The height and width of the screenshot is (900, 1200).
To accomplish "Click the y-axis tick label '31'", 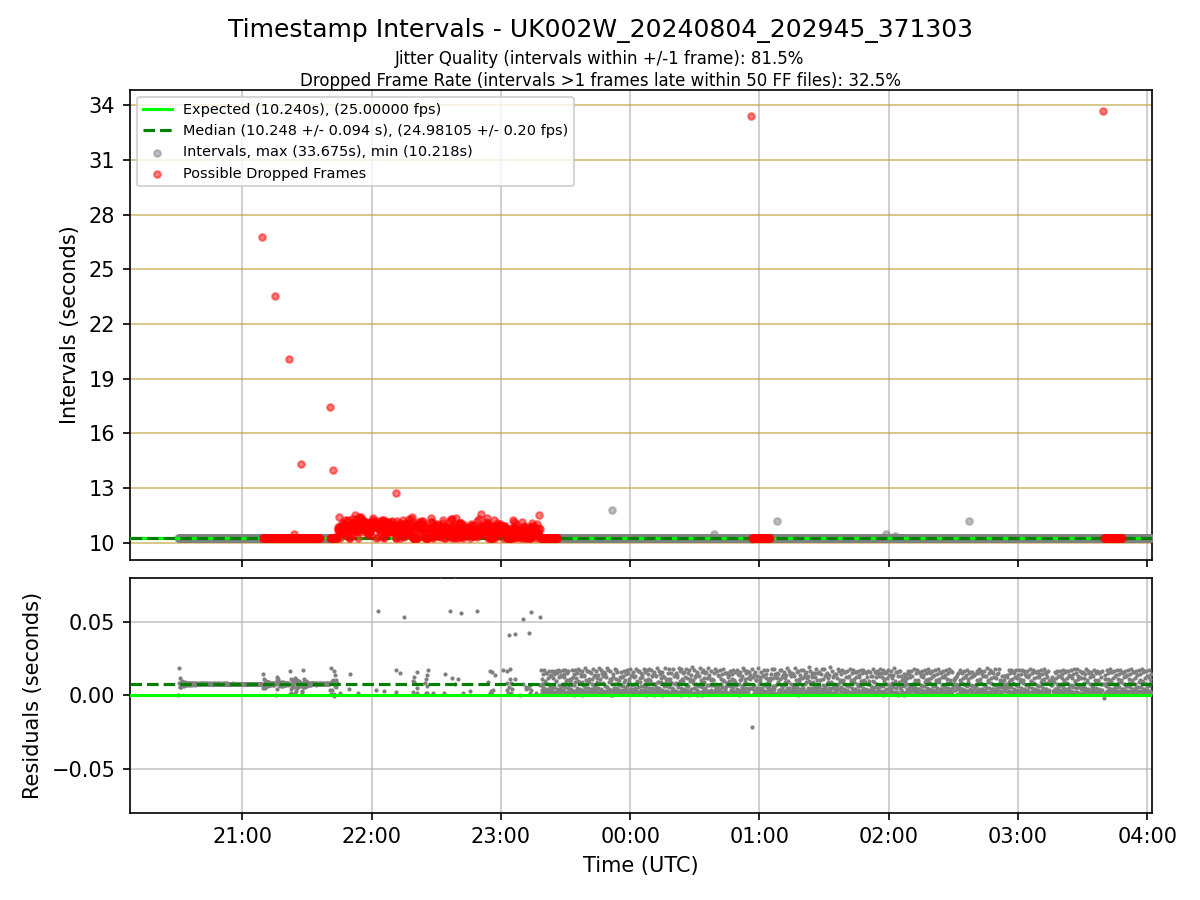I will tap(102, 160).
